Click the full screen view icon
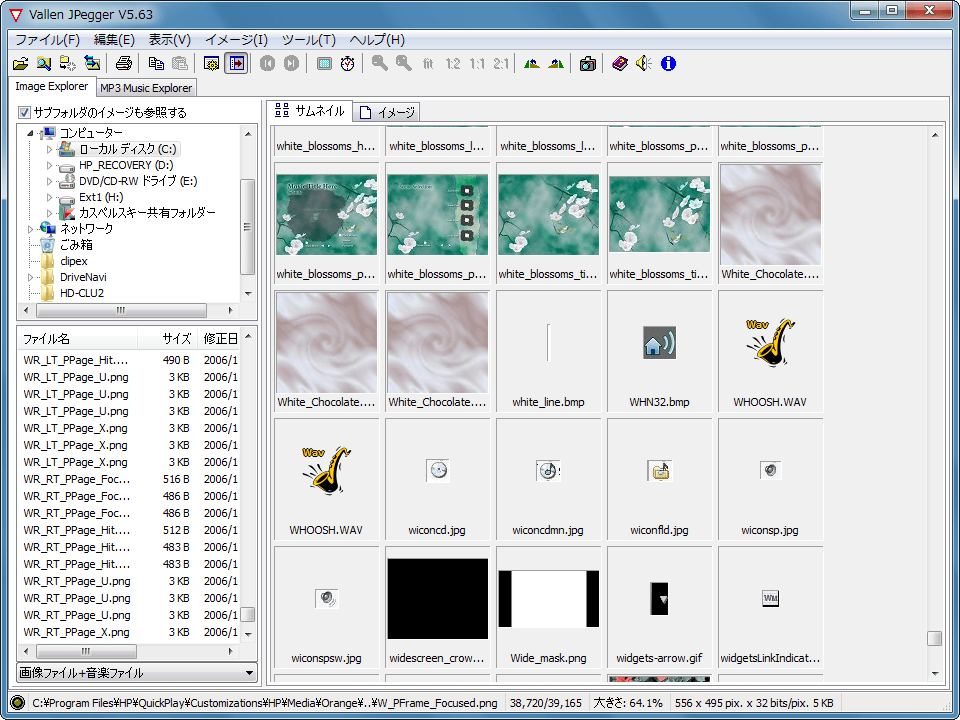This screenshot has height=720, width=960. click(324, 64)
